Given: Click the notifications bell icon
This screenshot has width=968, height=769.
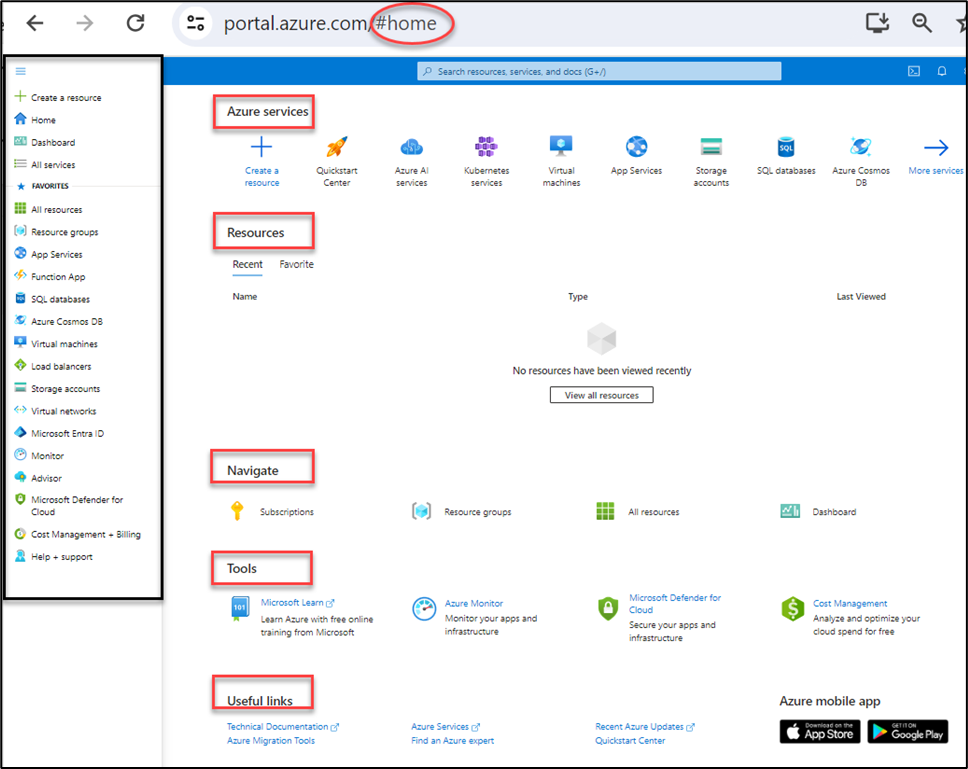Looking at the screenshot, I should point(941,71).
